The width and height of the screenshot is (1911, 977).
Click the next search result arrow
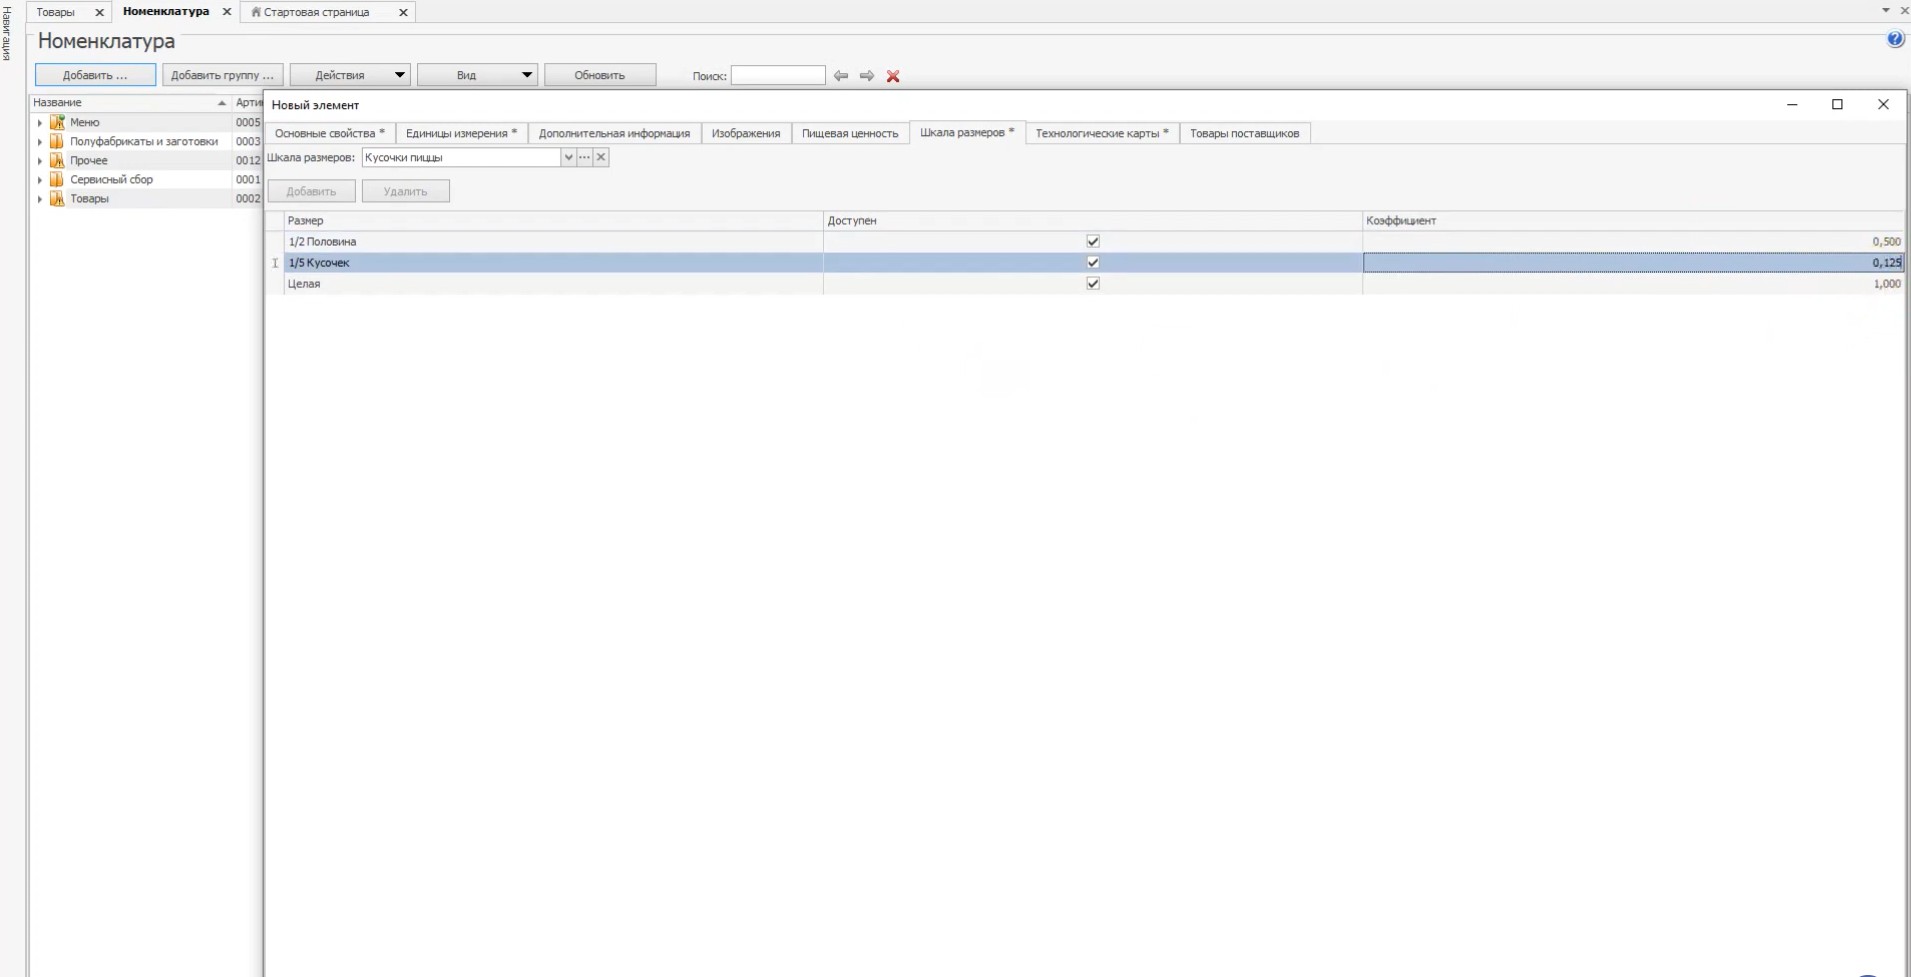point(867,76)
